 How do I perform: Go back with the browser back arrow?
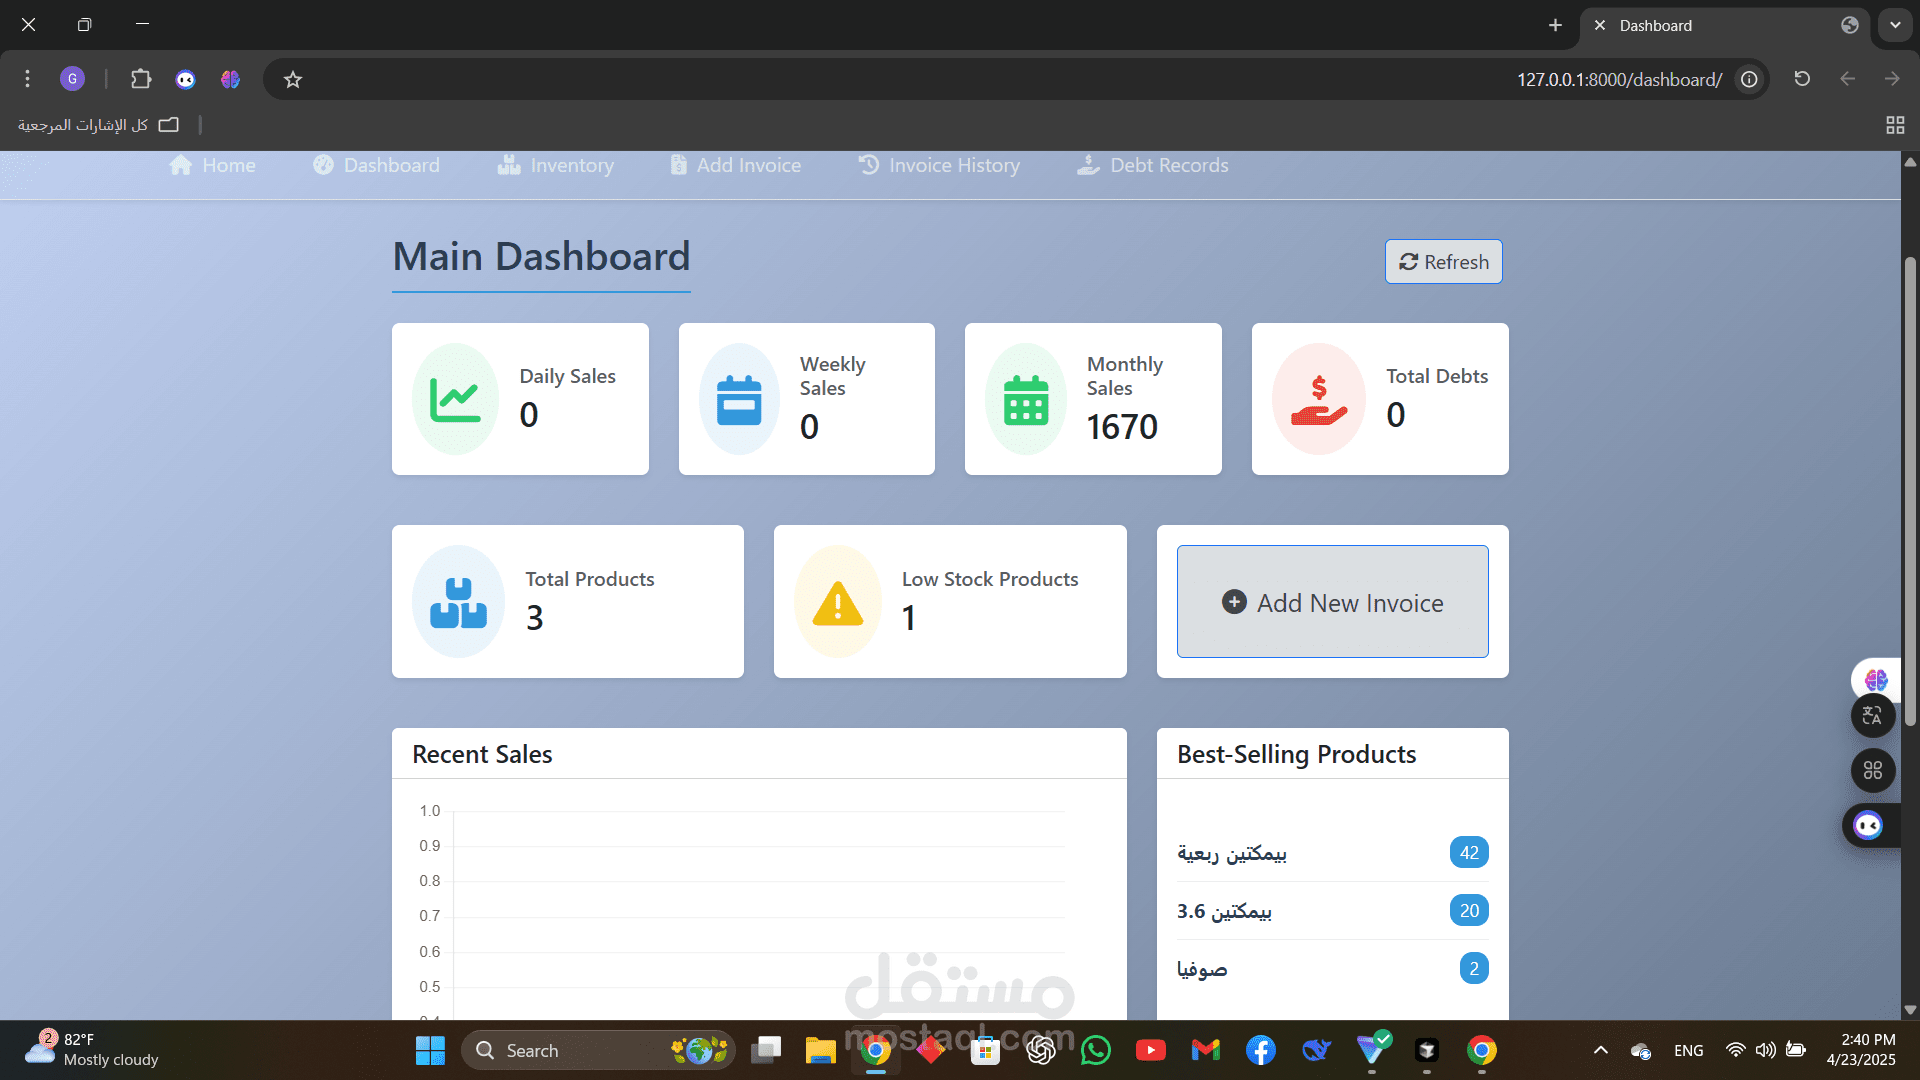(1847, 78)
